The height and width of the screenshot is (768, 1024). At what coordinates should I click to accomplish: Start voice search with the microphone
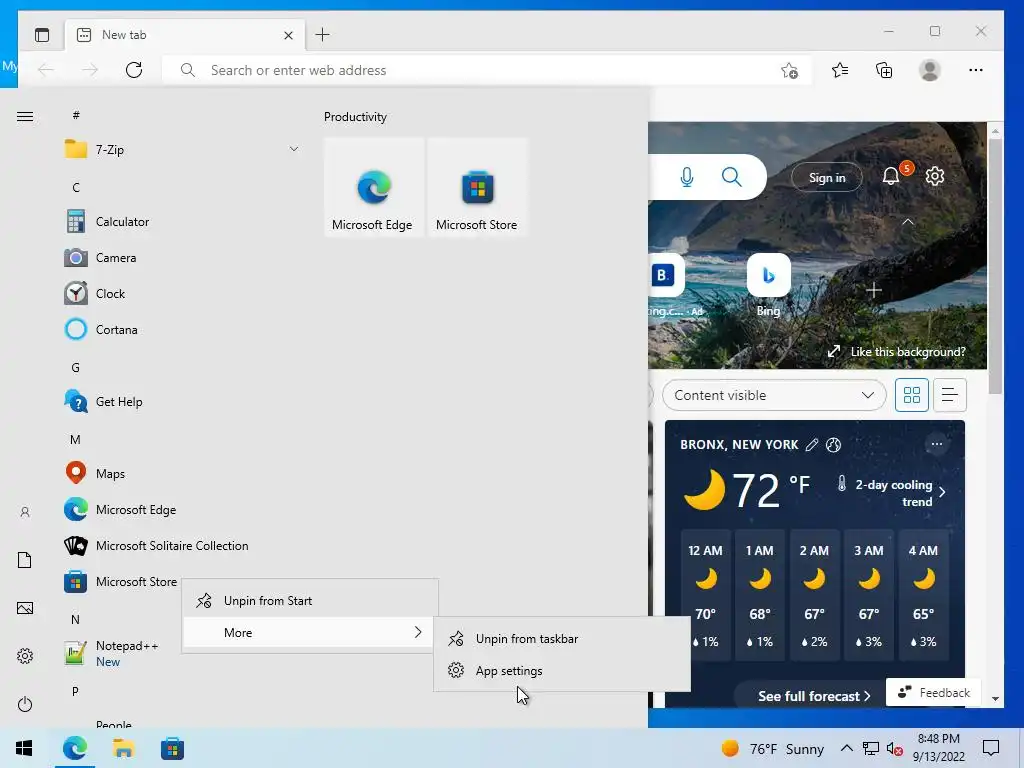click(x=686, y=177)
